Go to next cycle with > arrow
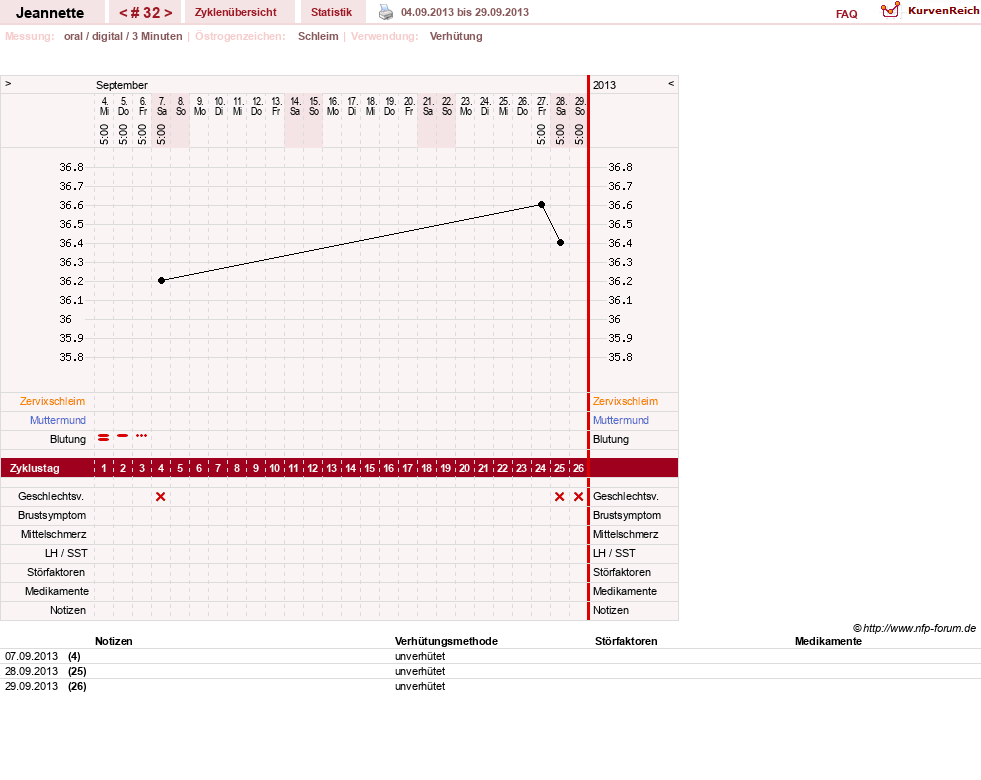The width and height of the screenshot is (981, 780). [x=168, y=13]
